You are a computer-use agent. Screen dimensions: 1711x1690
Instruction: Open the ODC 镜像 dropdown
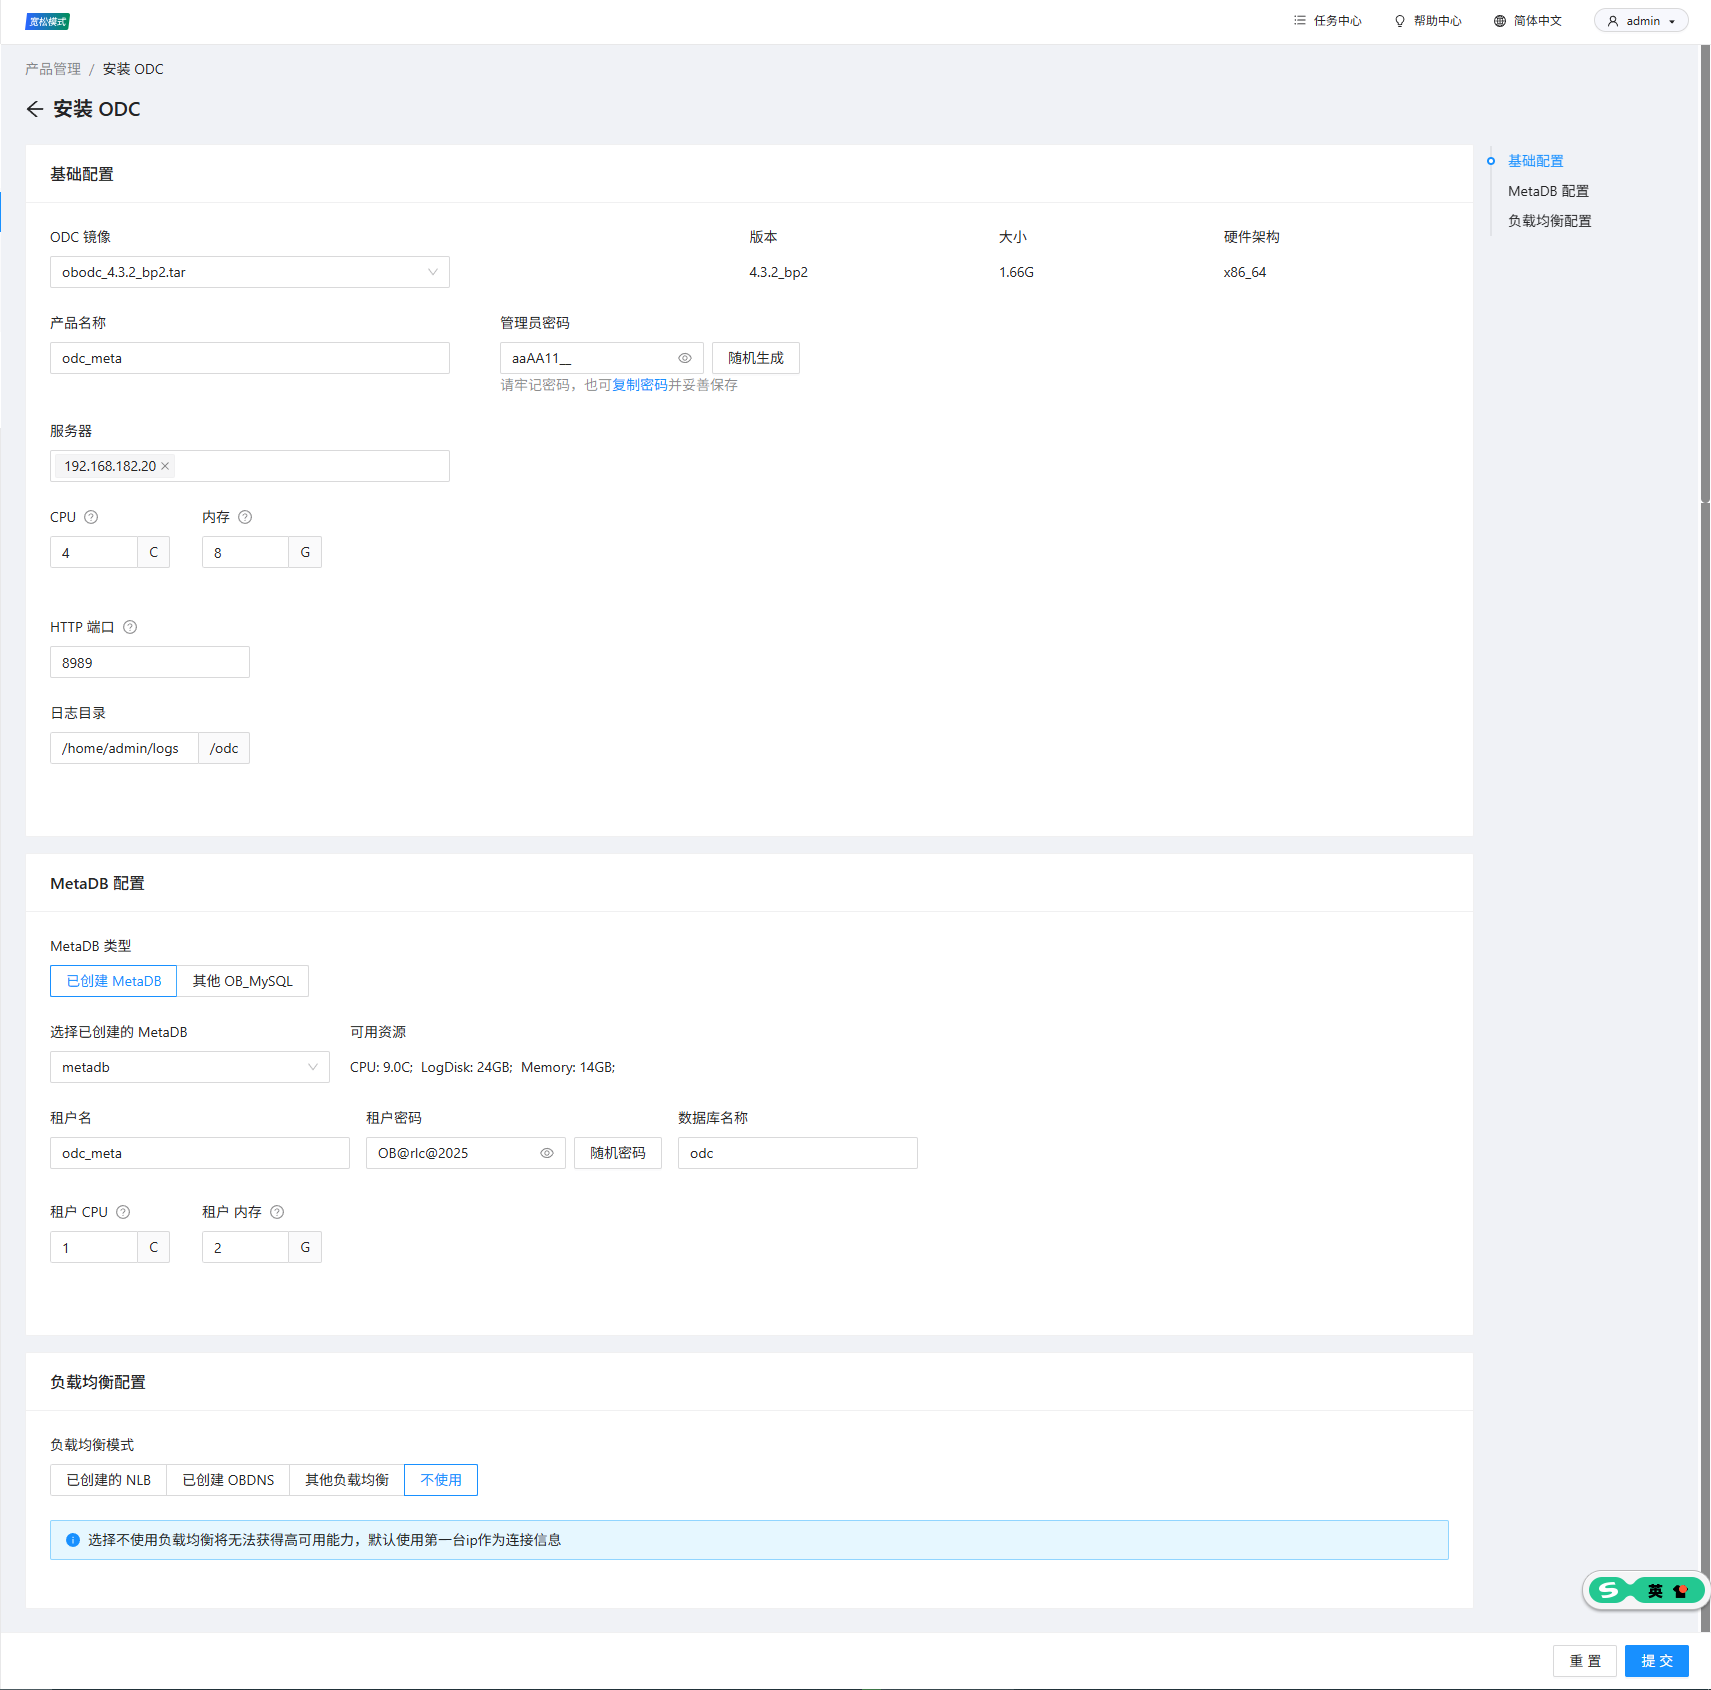[250, 272]
